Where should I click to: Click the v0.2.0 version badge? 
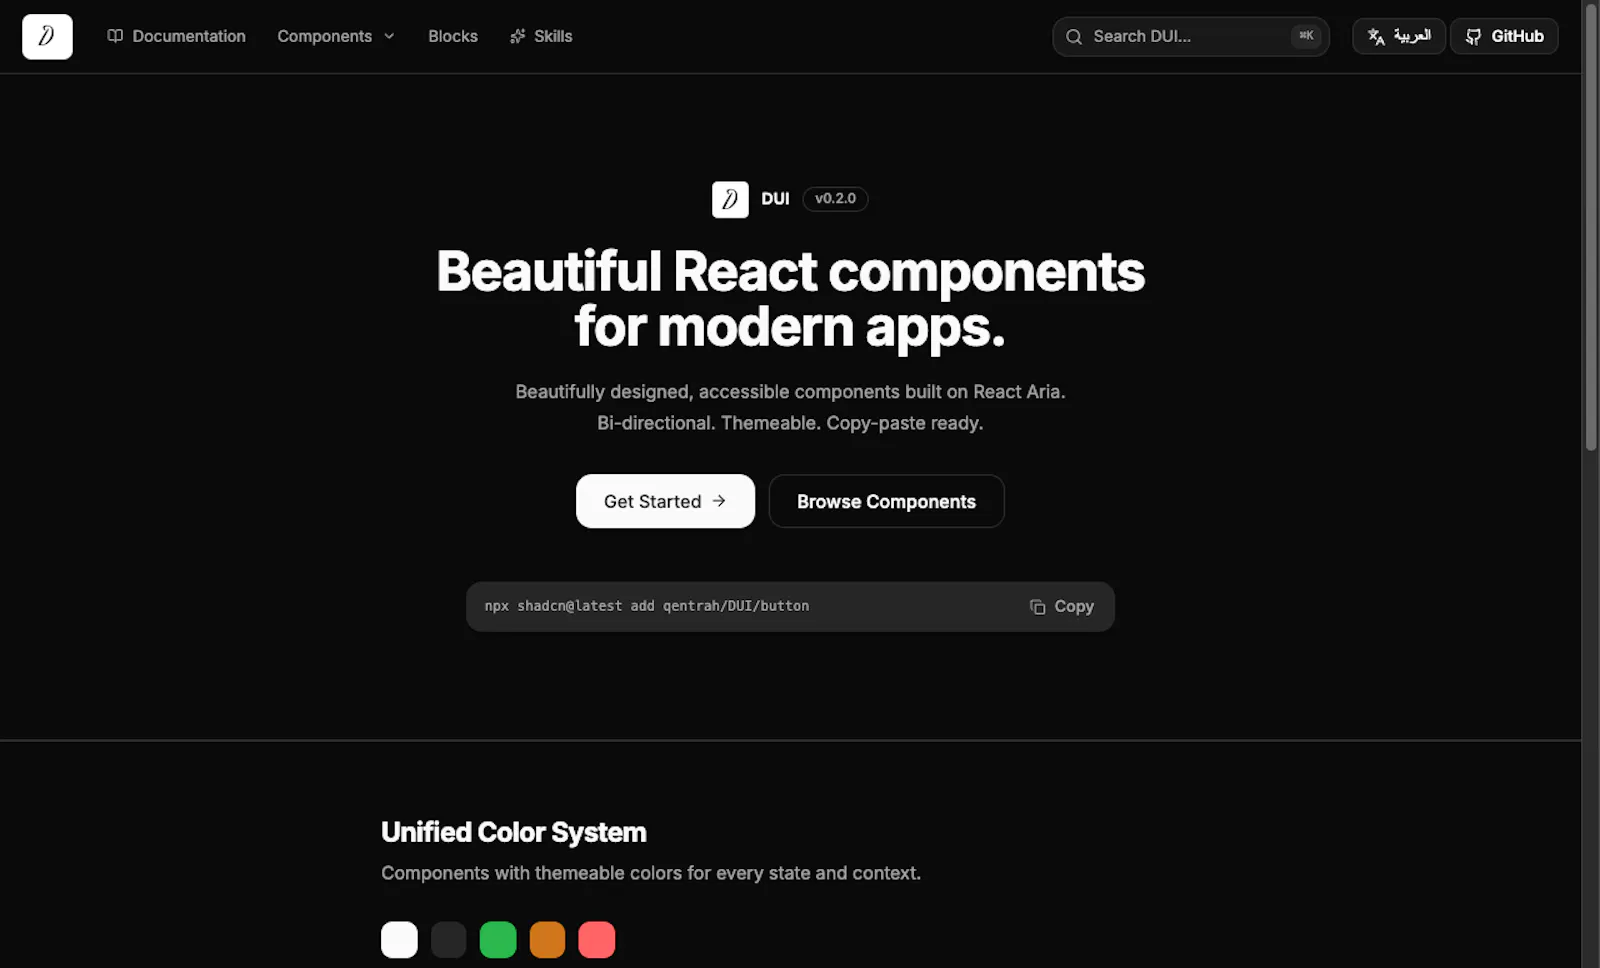coord(835,198)
